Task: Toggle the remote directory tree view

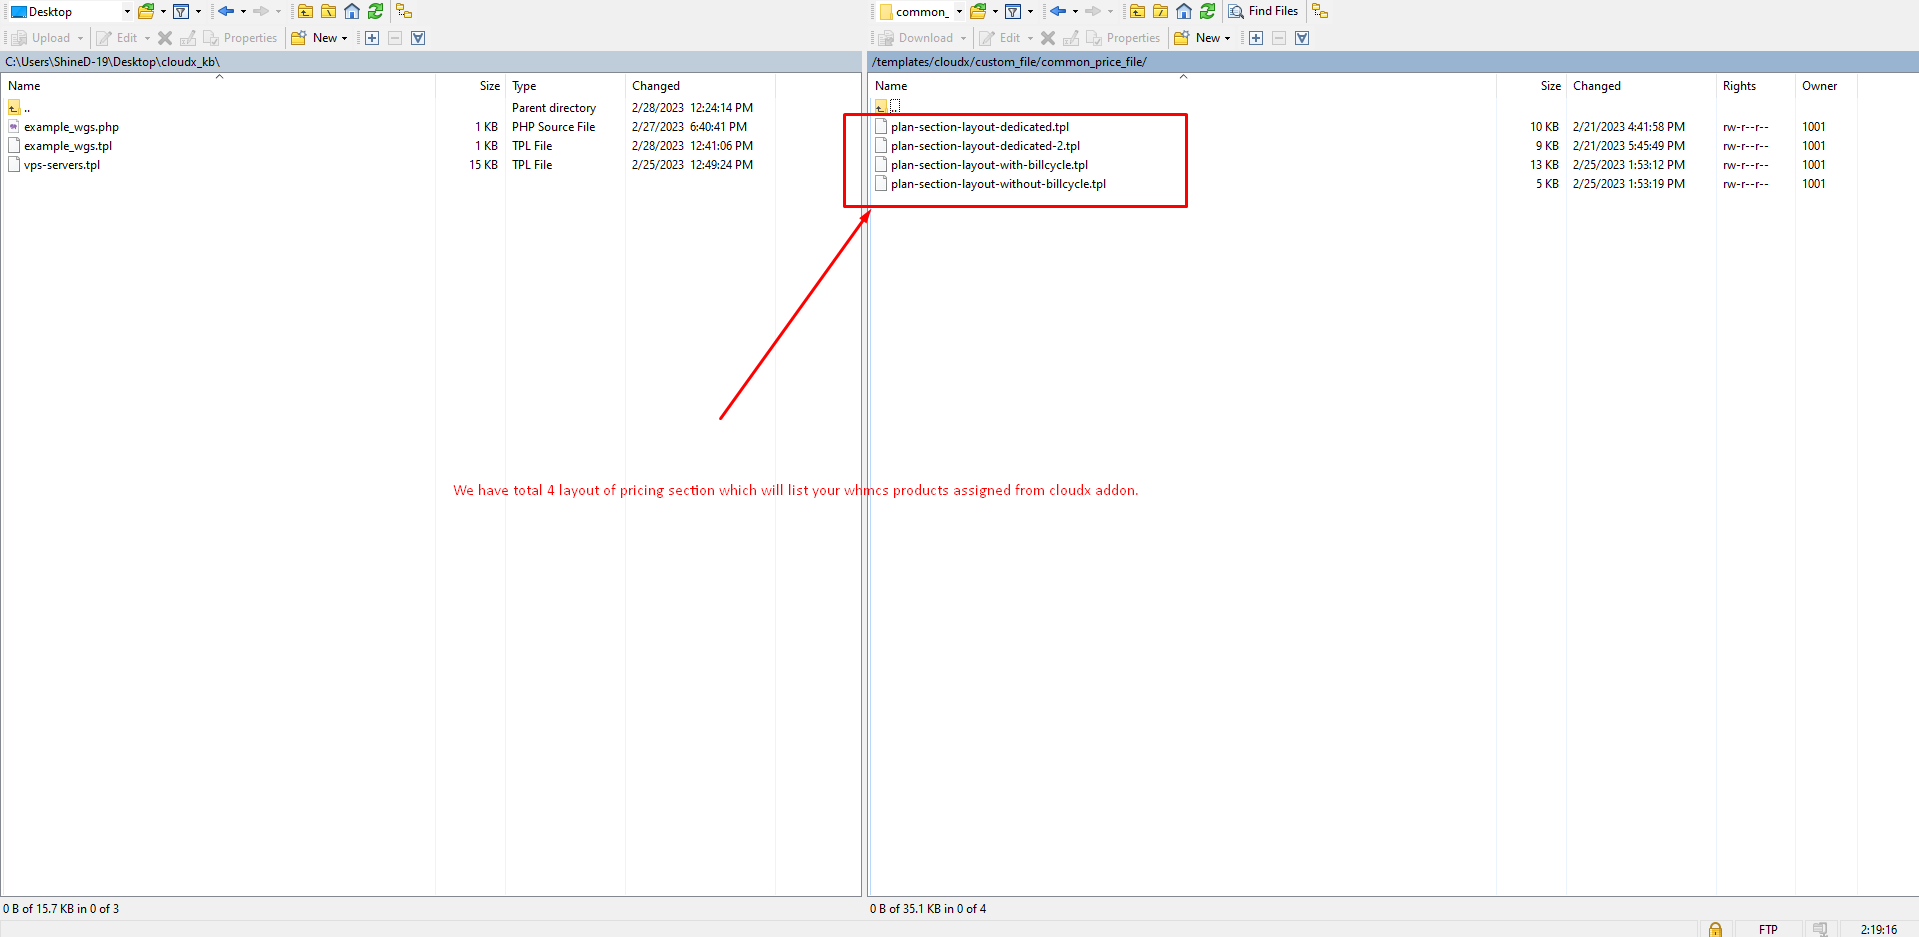Action: pos(1320,12)
